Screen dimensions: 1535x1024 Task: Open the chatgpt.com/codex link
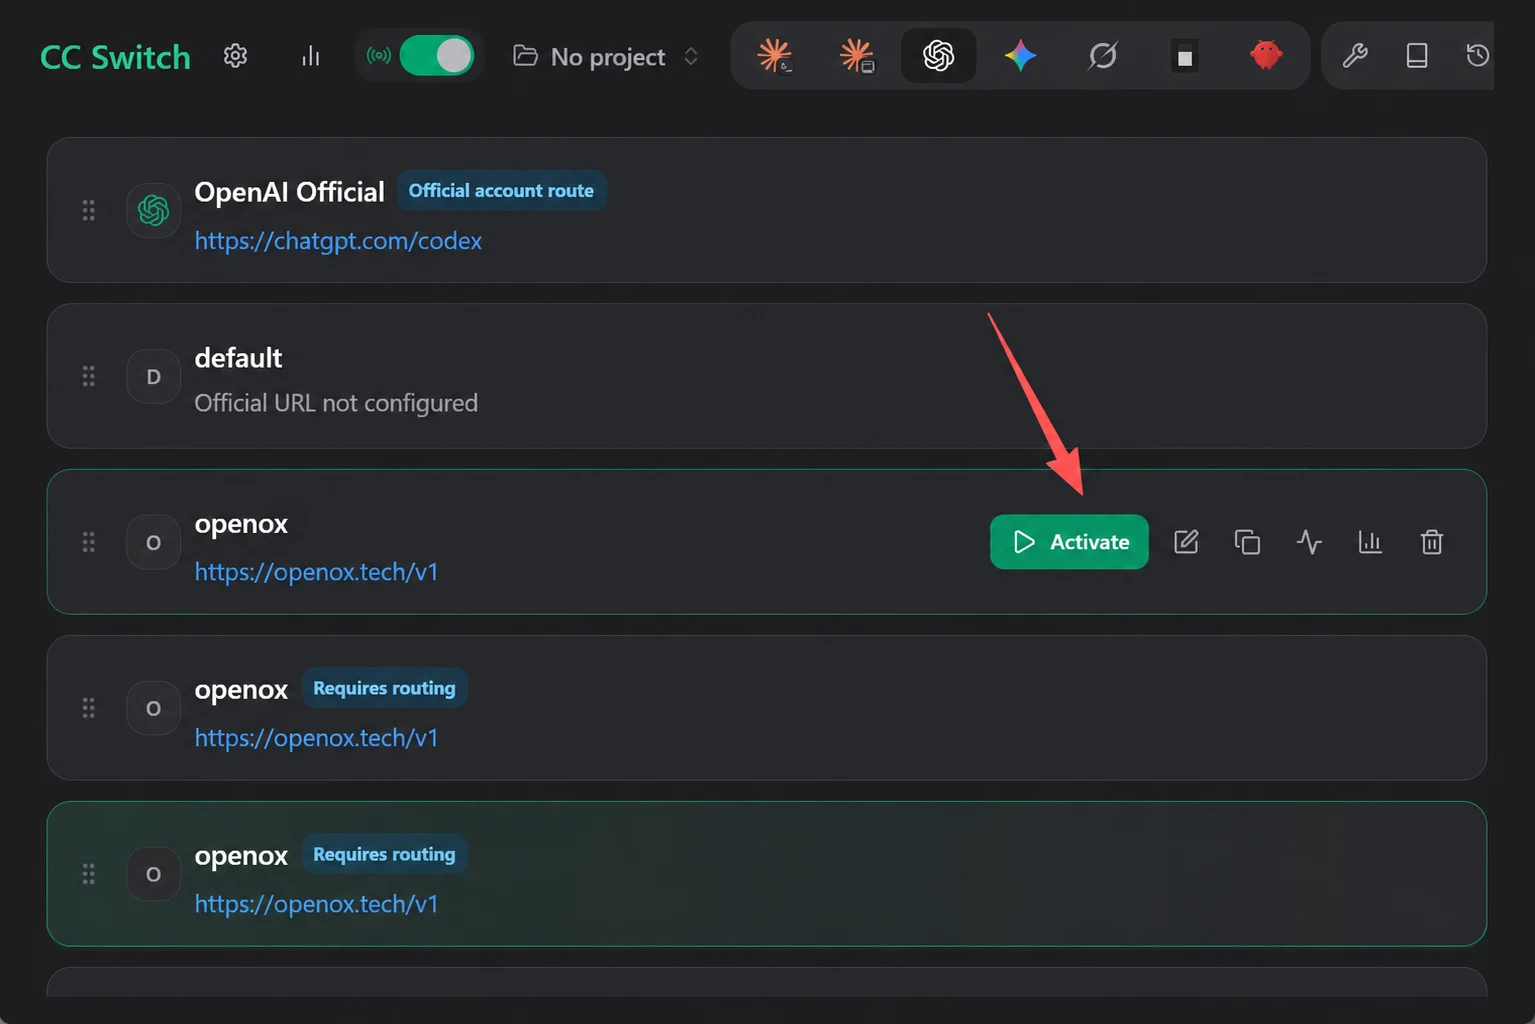pos(338,241)
